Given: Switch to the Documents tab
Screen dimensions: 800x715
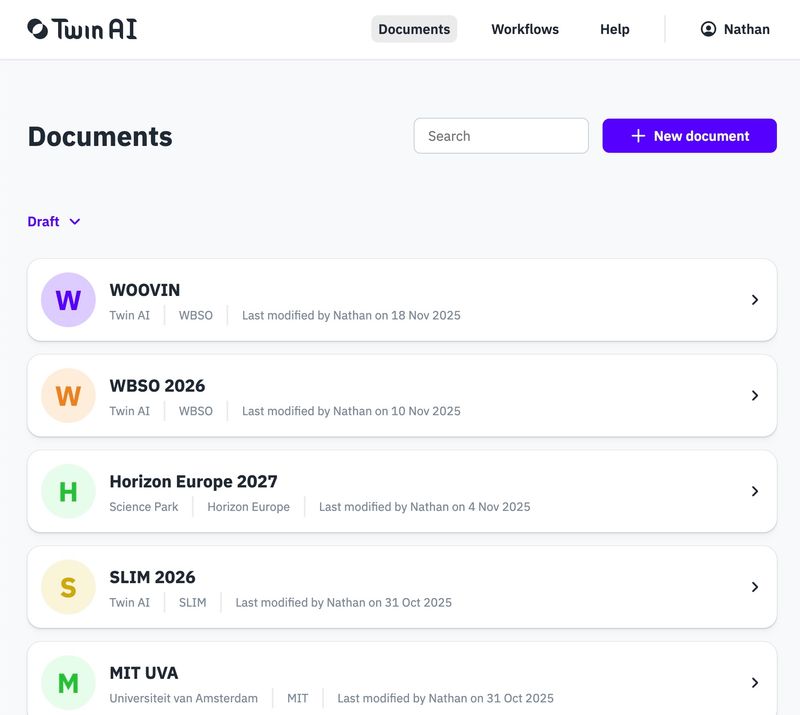Looking at the screenshot, I should [x=414, y=29].
